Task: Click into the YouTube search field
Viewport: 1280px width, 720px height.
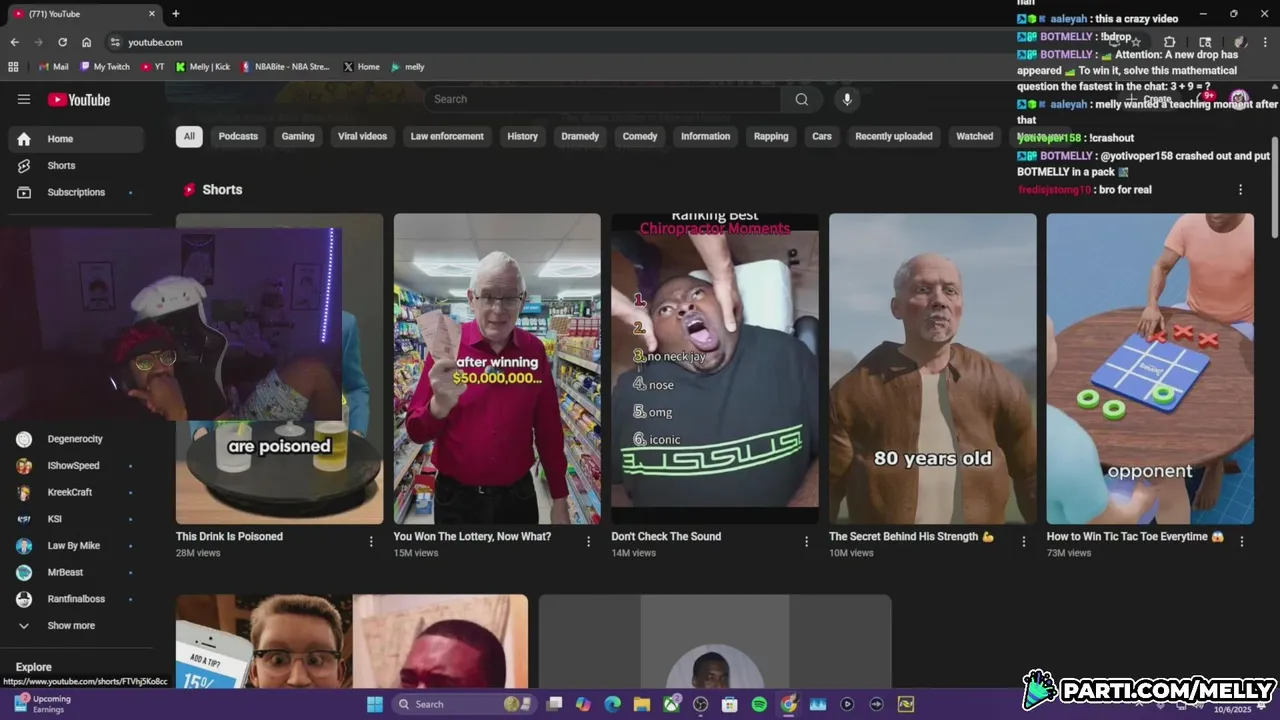Action: point(603,99)
